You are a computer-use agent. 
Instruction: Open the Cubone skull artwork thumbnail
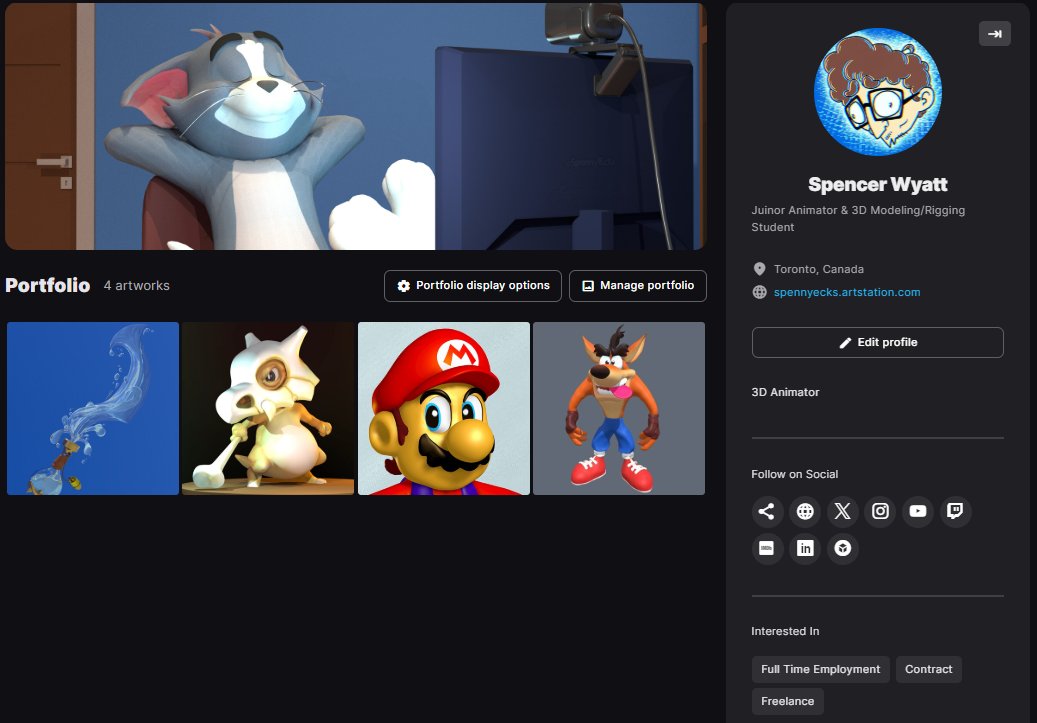(x=268, y=408)
